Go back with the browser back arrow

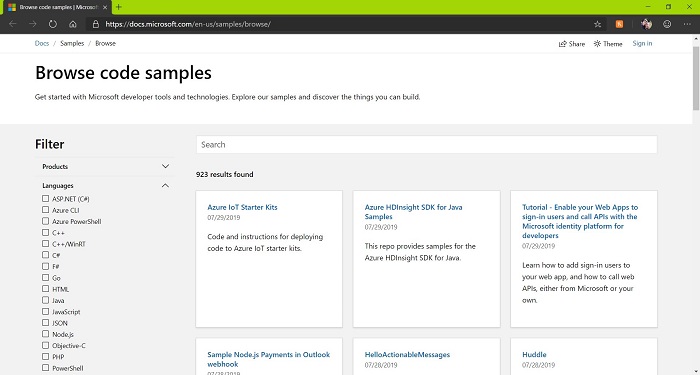(x=13, y=24)
